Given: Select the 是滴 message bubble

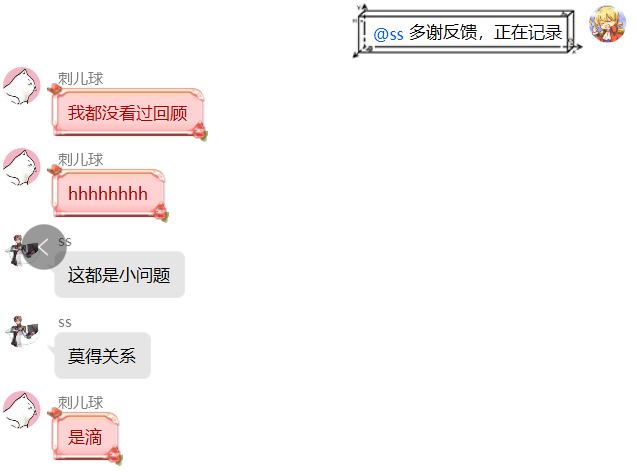Looking at the screenshot, I should (85, 436).
